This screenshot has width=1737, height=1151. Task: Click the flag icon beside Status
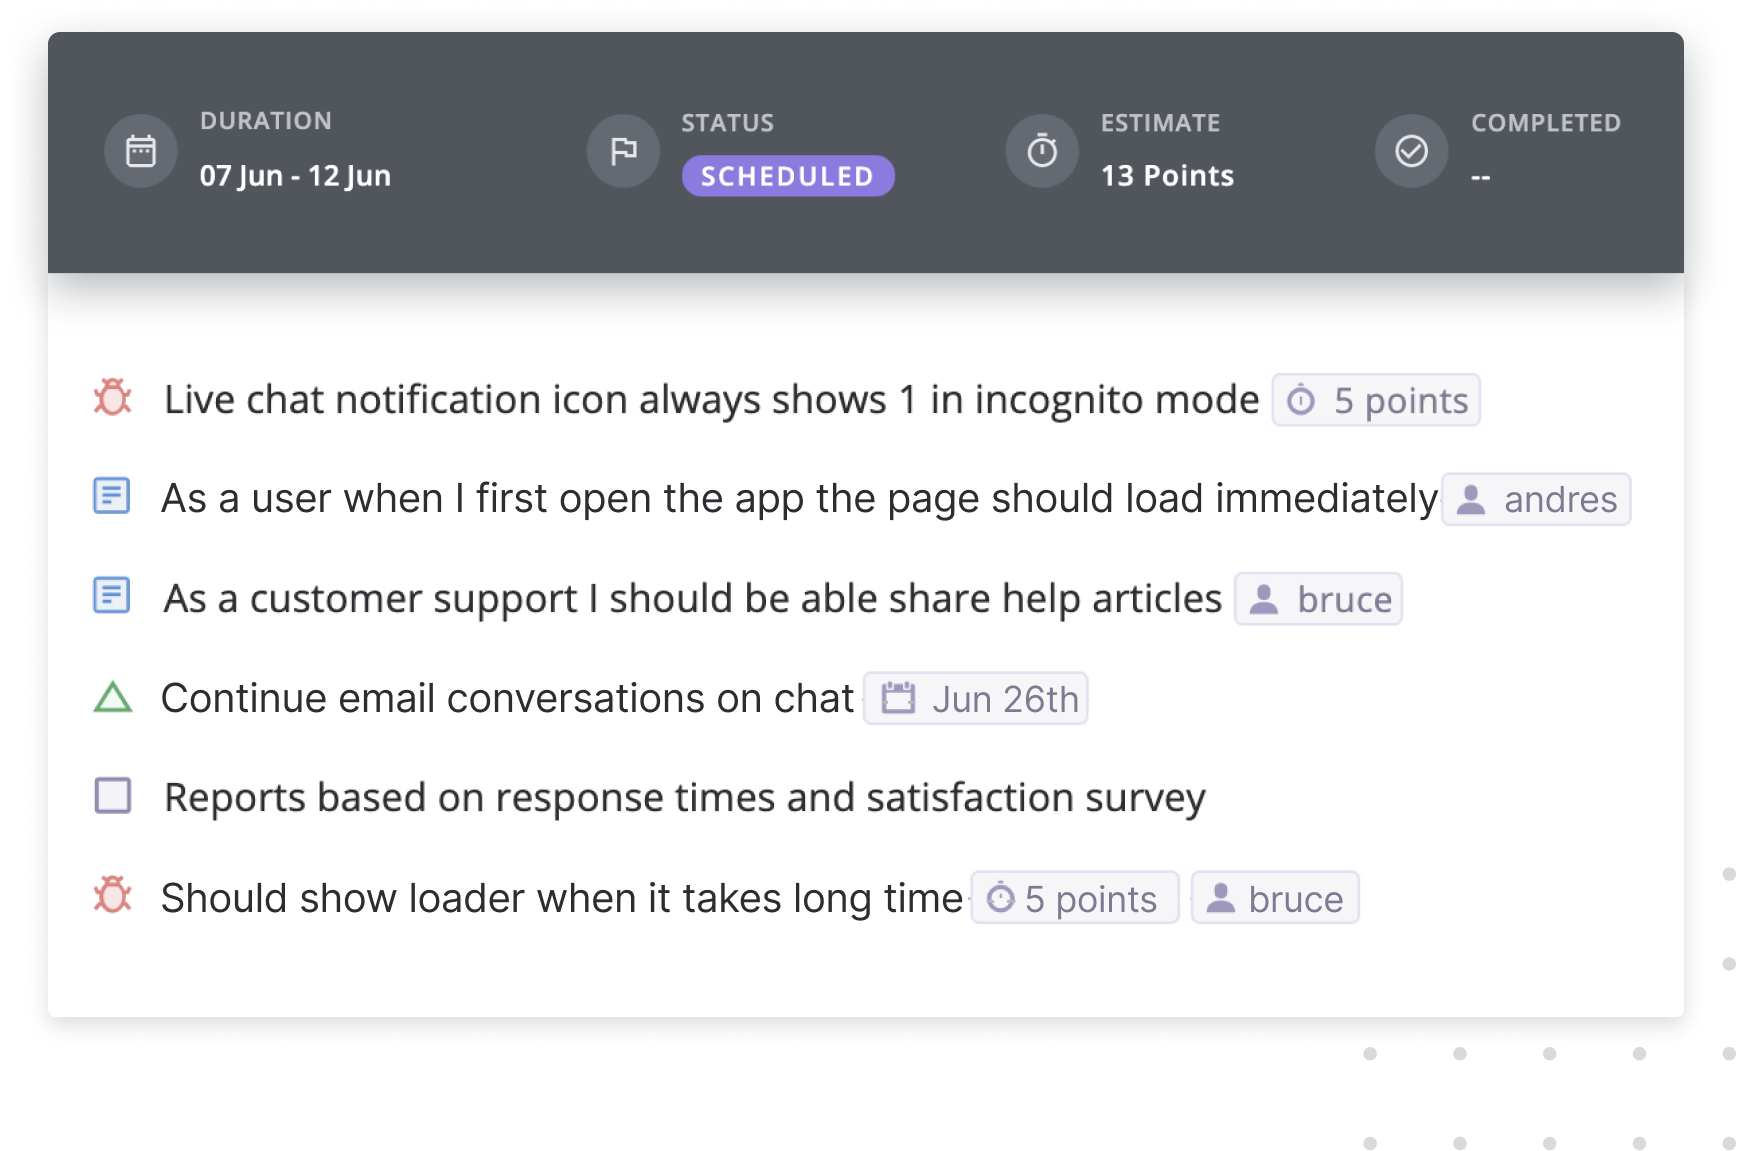[x=623, y=151]
